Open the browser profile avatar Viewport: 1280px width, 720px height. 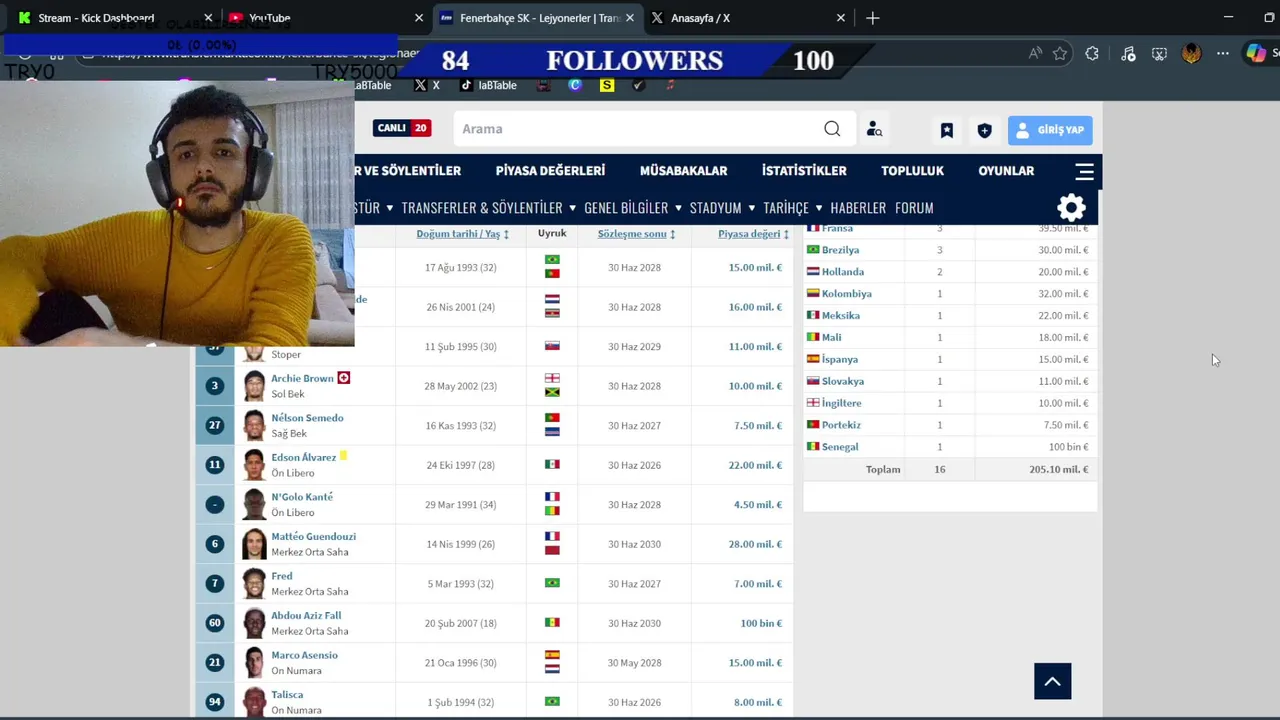coord(1191,54)
